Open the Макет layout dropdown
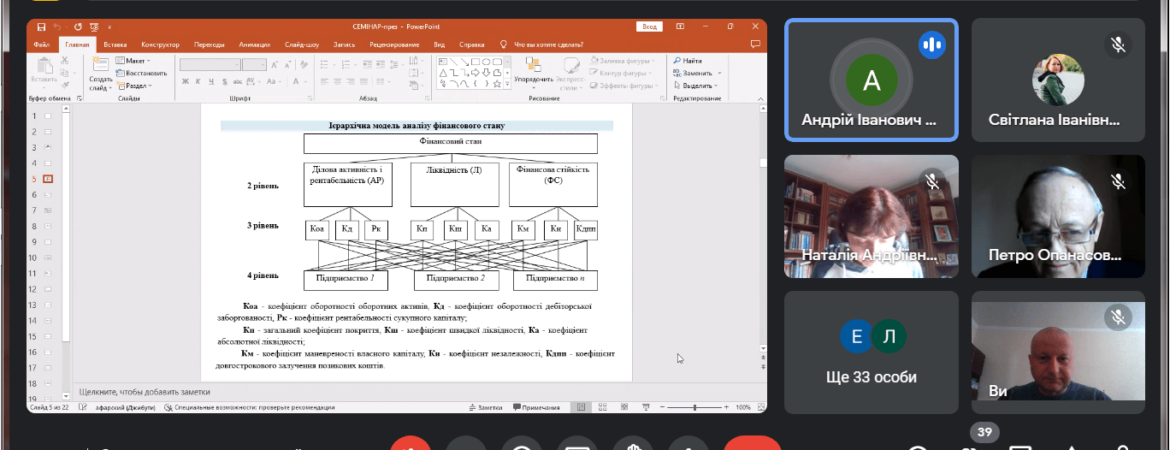This screenshot has width=1170, height=450. tap(133, 60)
